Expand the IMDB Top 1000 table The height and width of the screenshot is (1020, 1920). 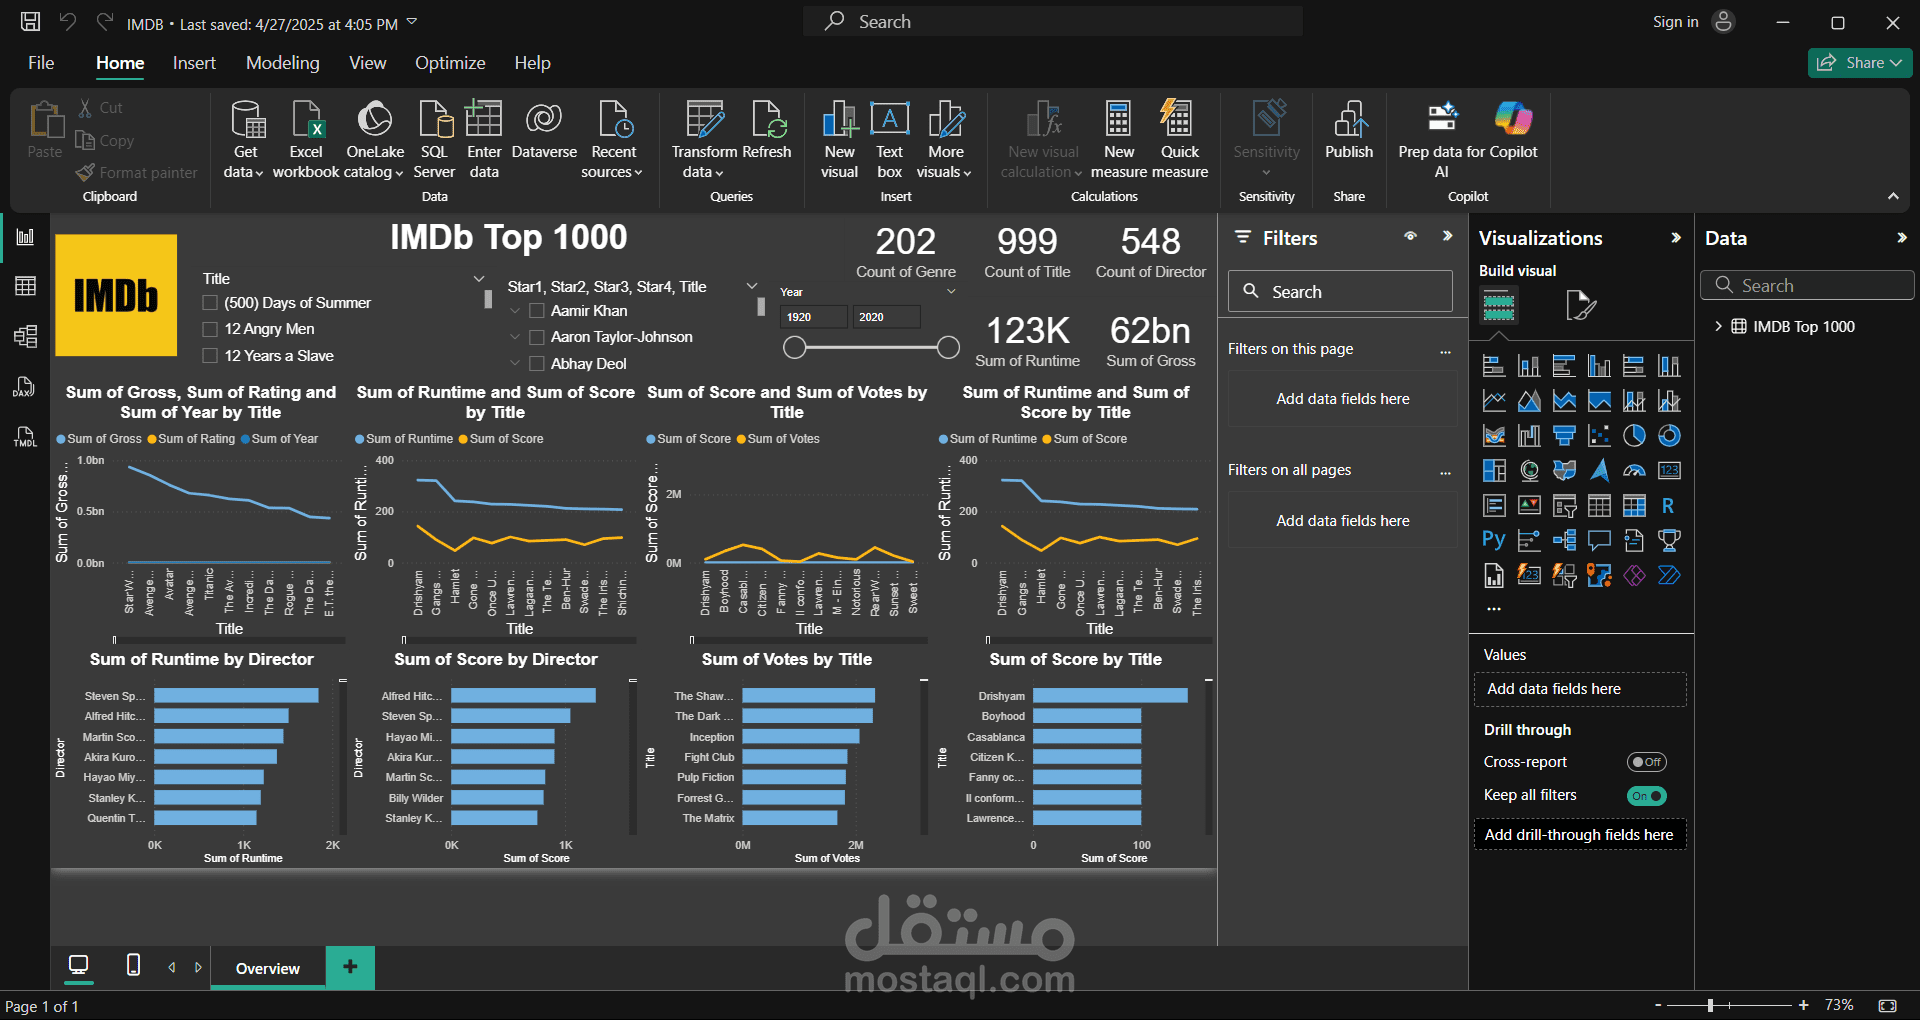coord(1718,326)
